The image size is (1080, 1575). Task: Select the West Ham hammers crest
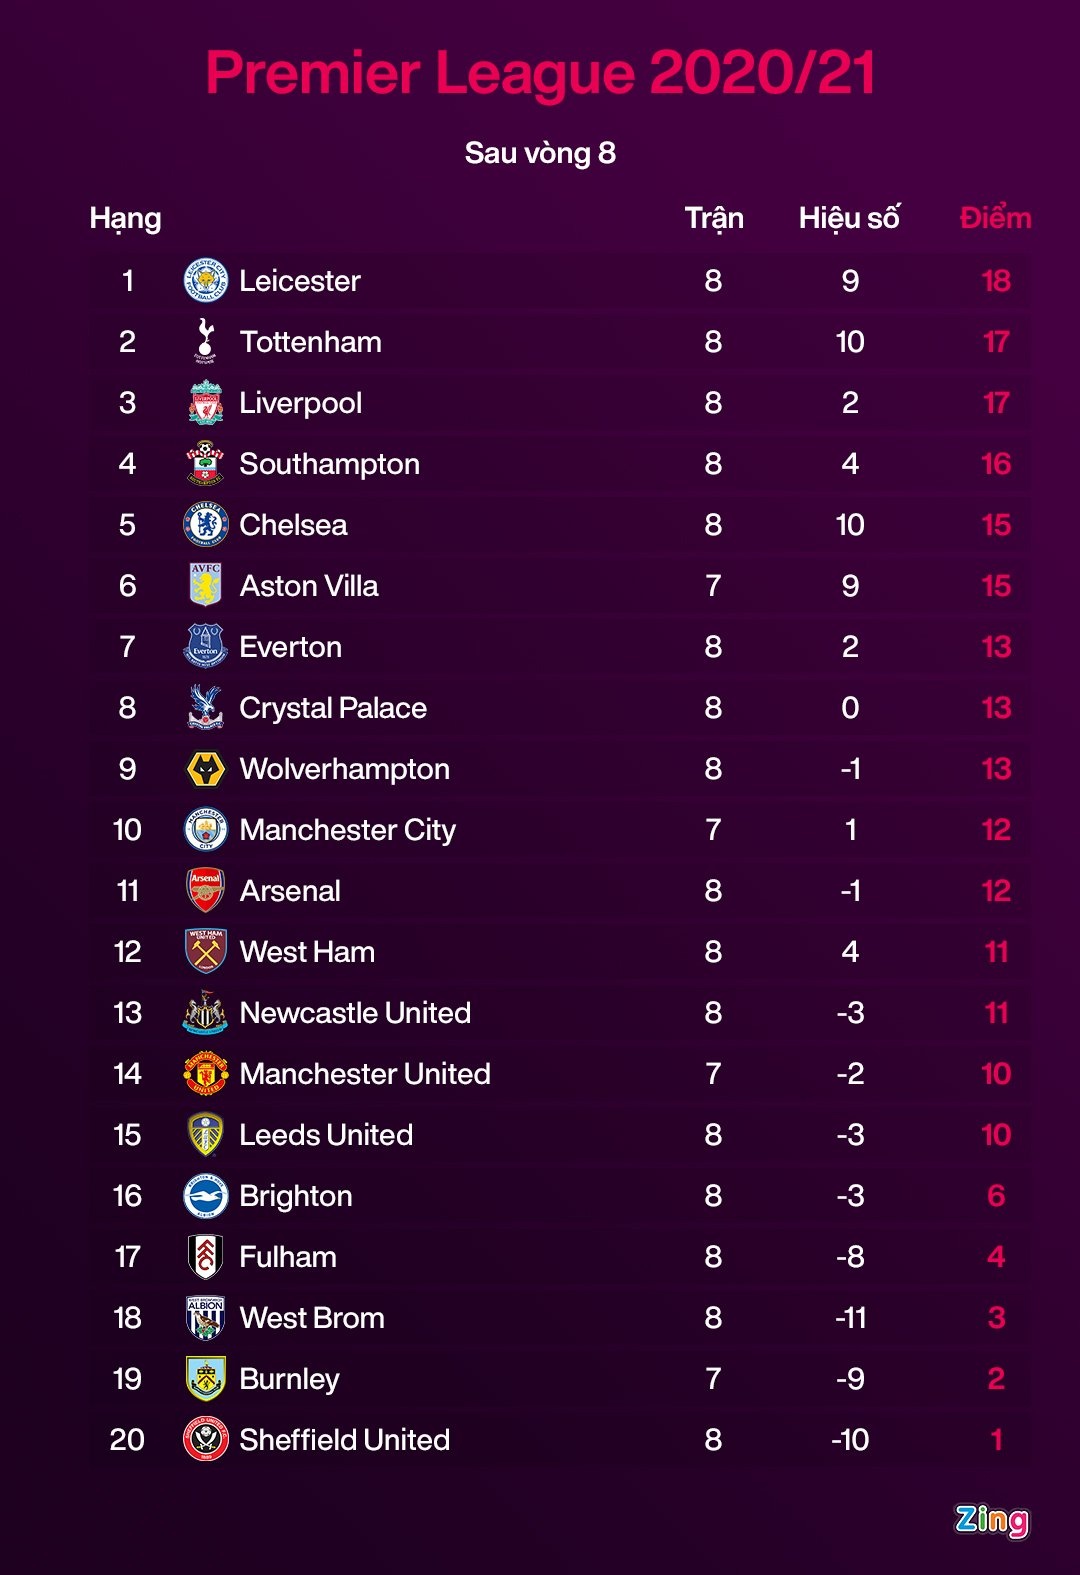coord(206,952)
